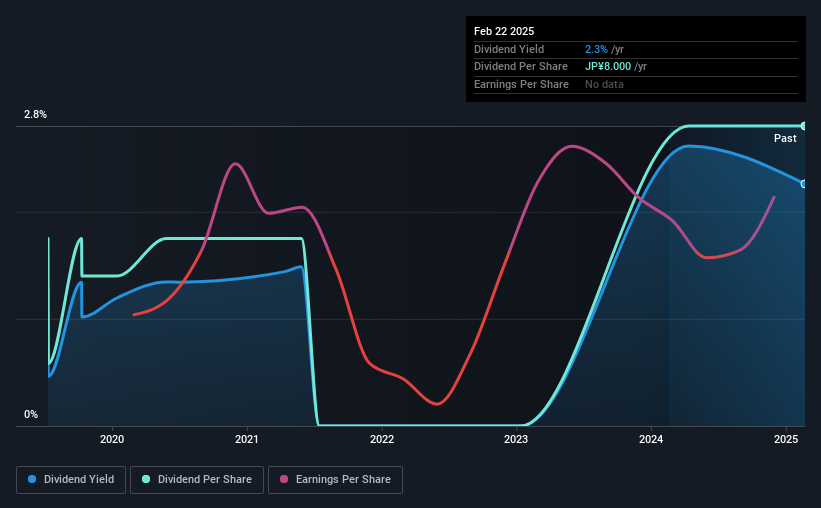Click the pink Earnings Per Share legend dot
This screenshot has width=821, height=508.
pos(284,479)
